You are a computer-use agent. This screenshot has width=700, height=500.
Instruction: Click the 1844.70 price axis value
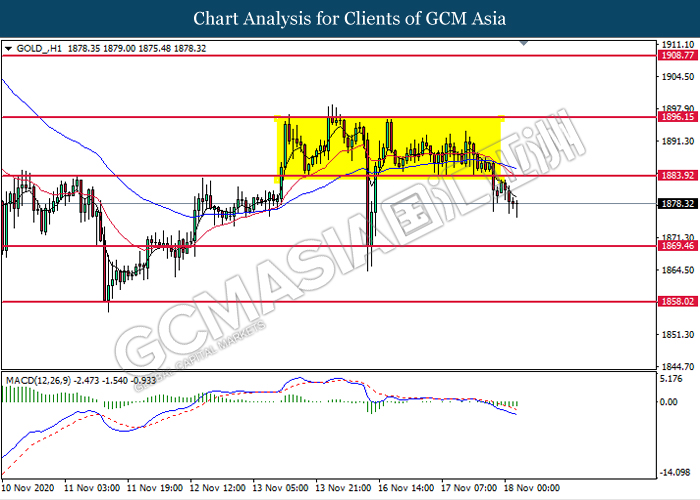(678, 367)
